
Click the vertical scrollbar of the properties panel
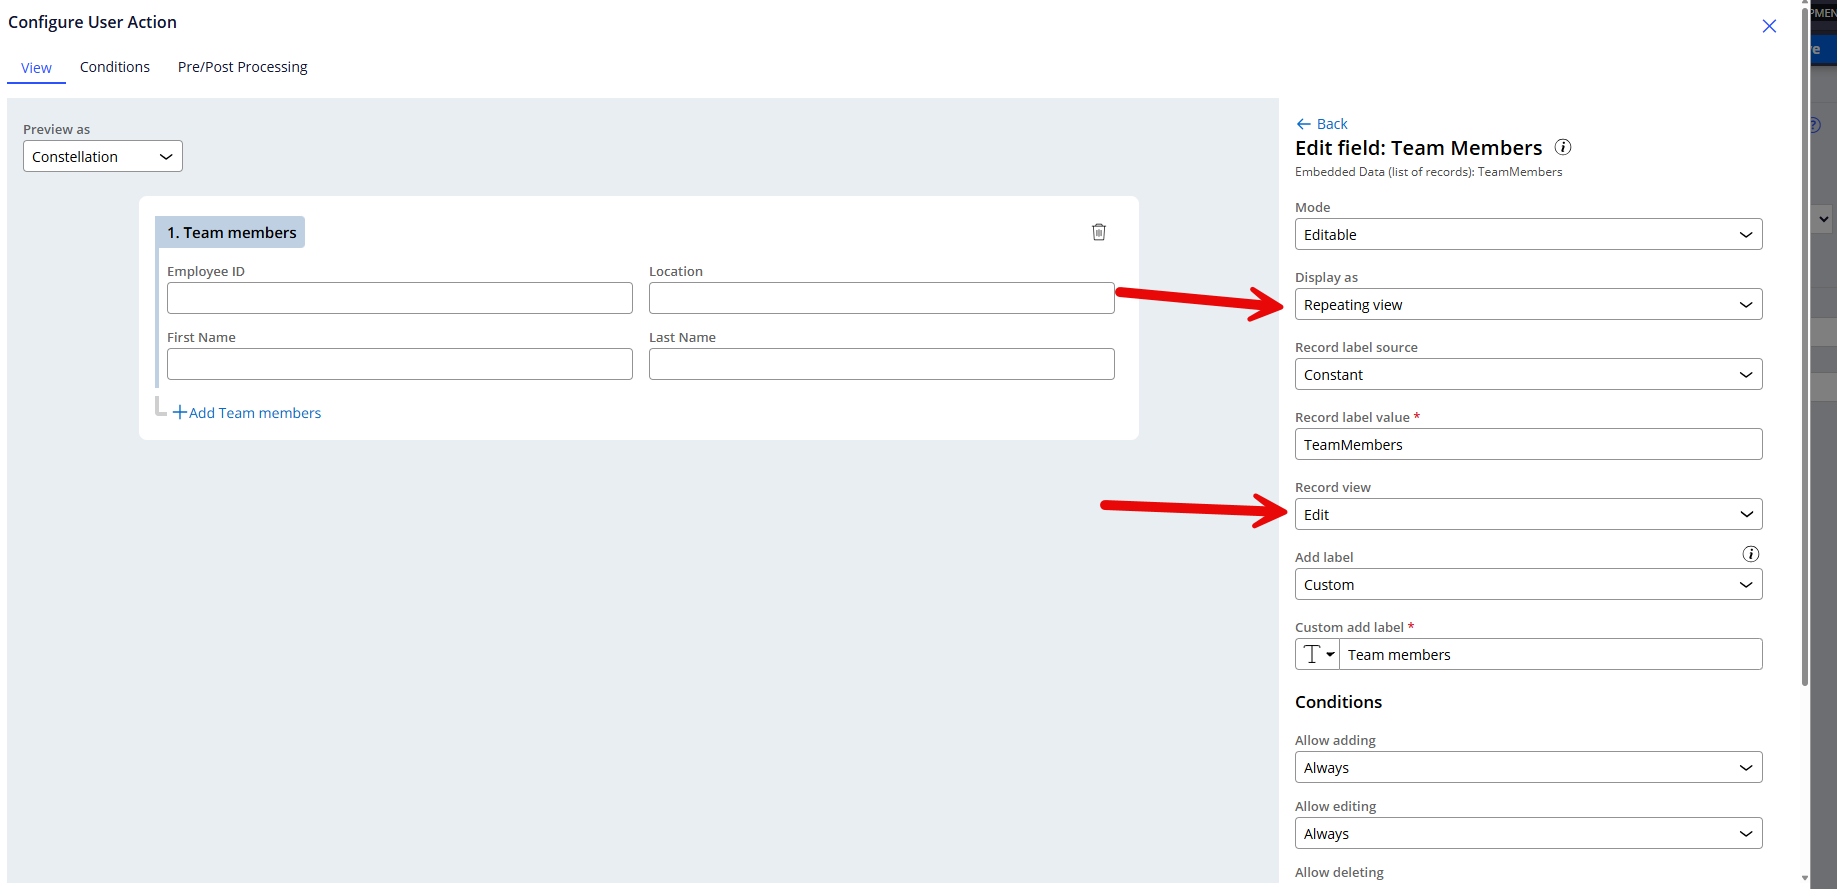pos(1804,345)
